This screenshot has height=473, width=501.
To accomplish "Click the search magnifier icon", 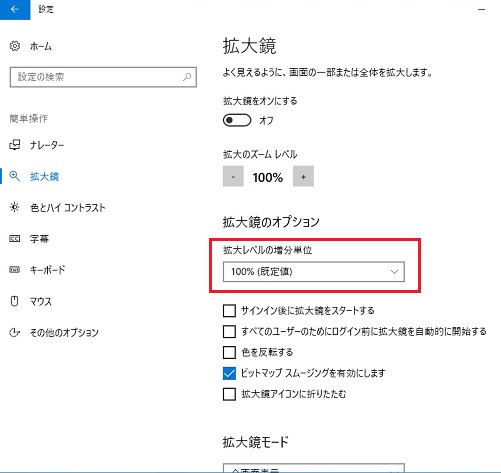I will tap(187, 77).
